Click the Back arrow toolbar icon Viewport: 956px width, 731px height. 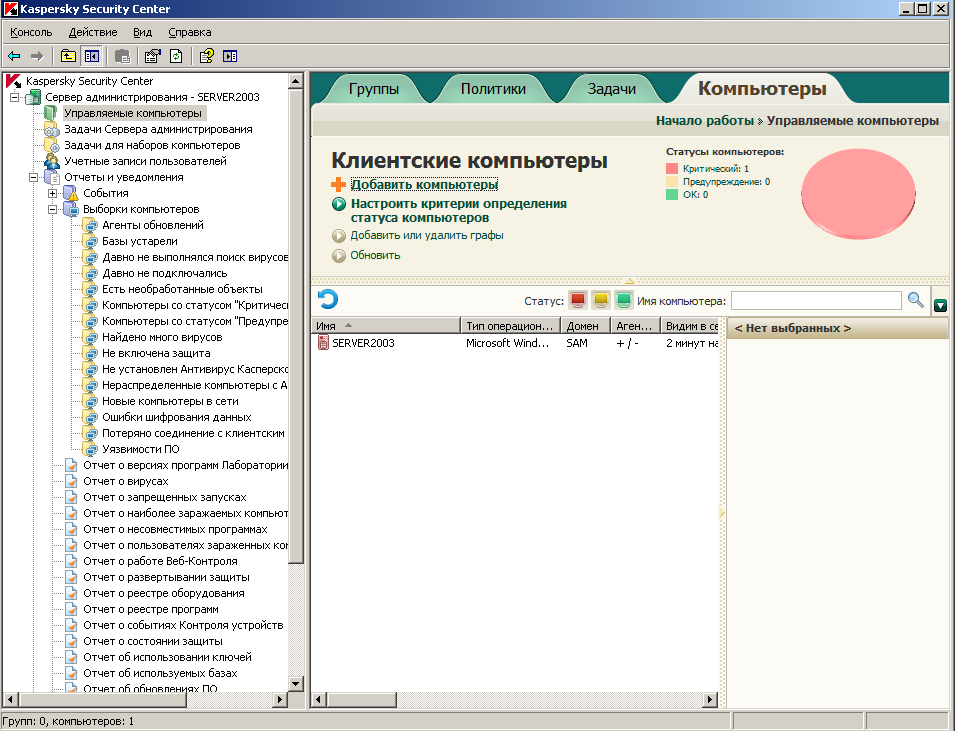[14, 56]
